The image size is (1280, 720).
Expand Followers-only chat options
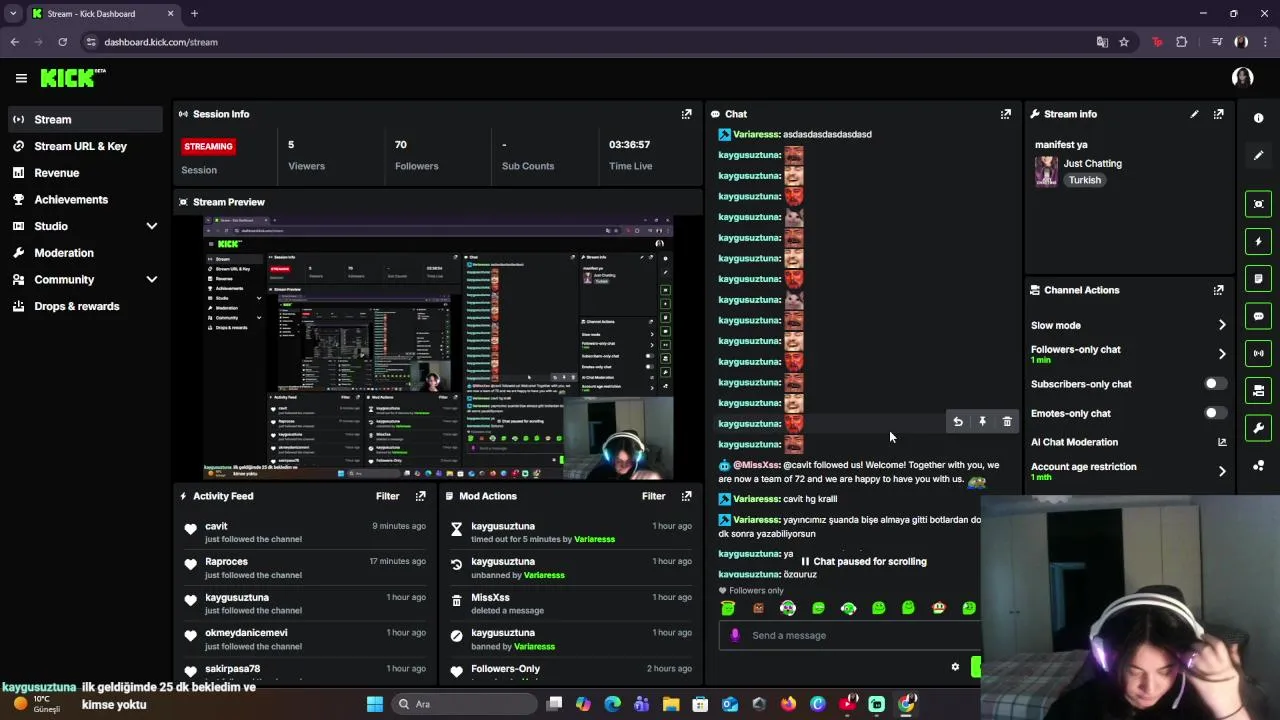point(1221,354)
